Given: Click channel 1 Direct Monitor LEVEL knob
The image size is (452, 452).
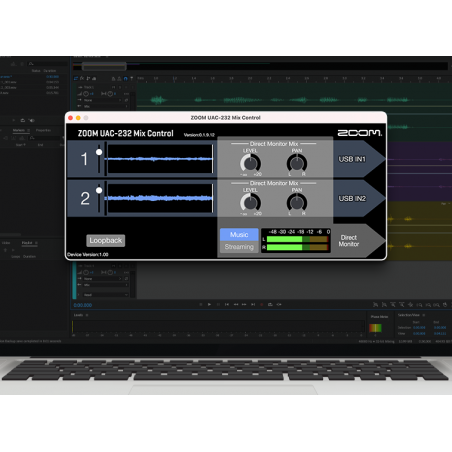Looking at the screenshot, I should point(250,163).
